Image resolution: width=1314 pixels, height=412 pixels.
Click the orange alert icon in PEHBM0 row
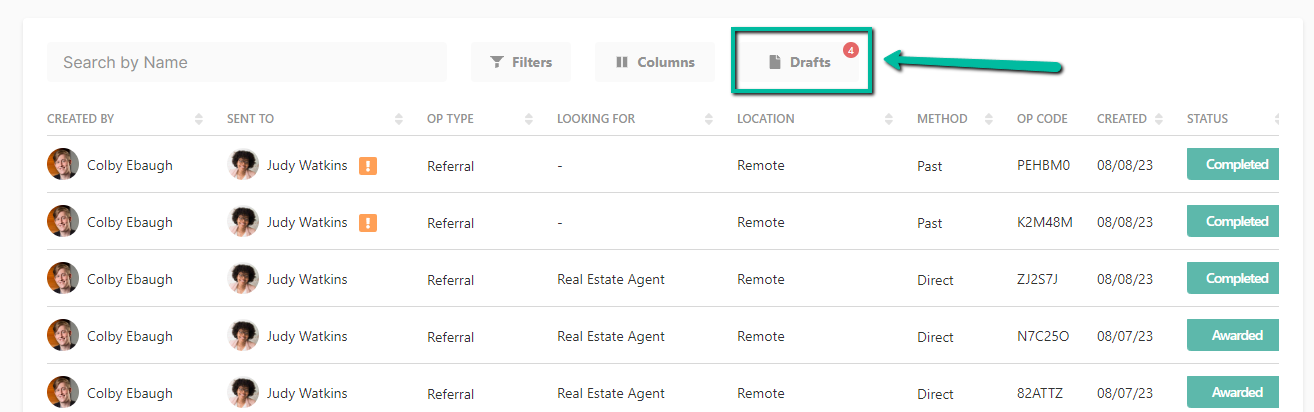click(368, 165)
